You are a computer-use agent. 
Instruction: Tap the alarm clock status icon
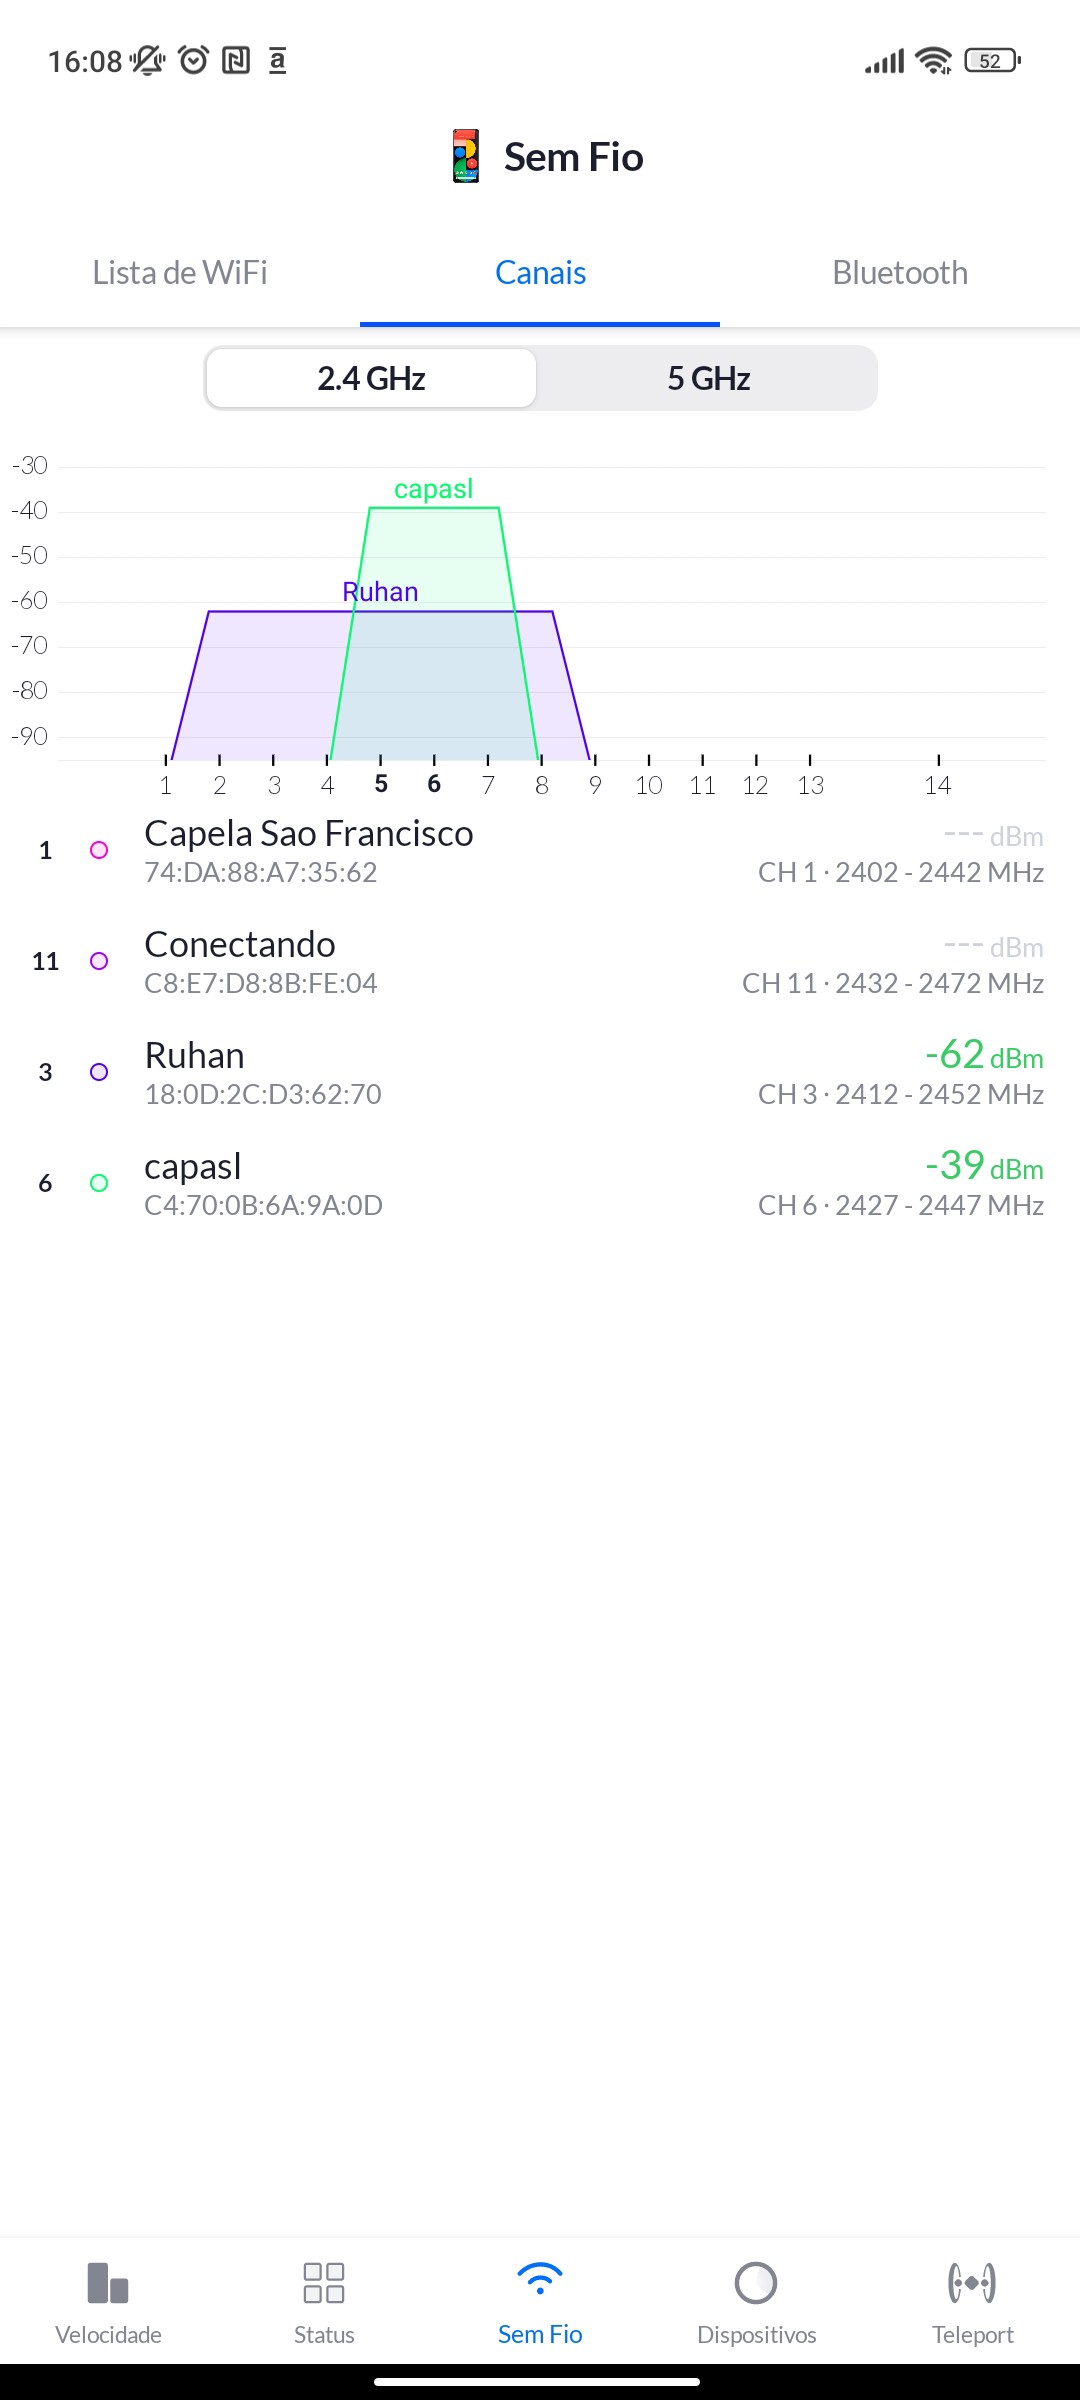click(x=194, y=61)
